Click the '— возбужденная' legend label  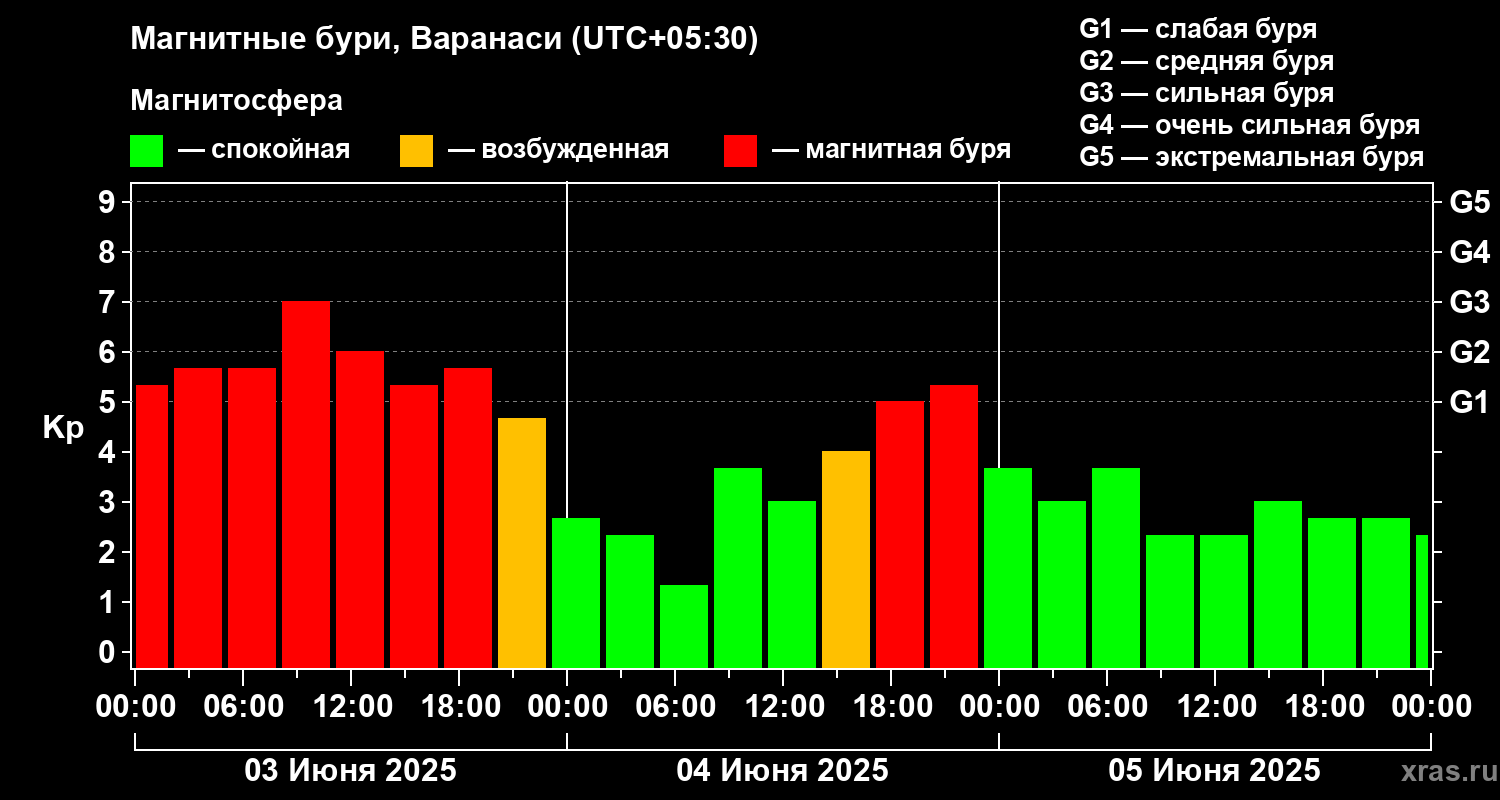coord(558,150)
